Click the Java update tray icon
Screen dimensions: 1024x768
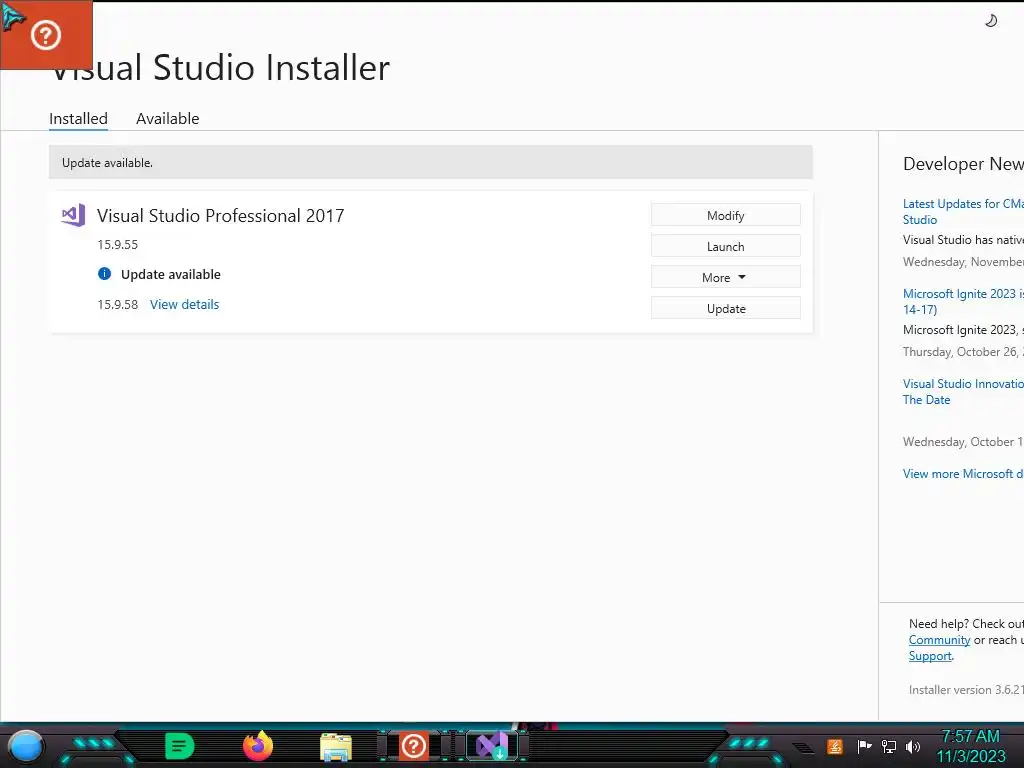click(x=835, y=746)
